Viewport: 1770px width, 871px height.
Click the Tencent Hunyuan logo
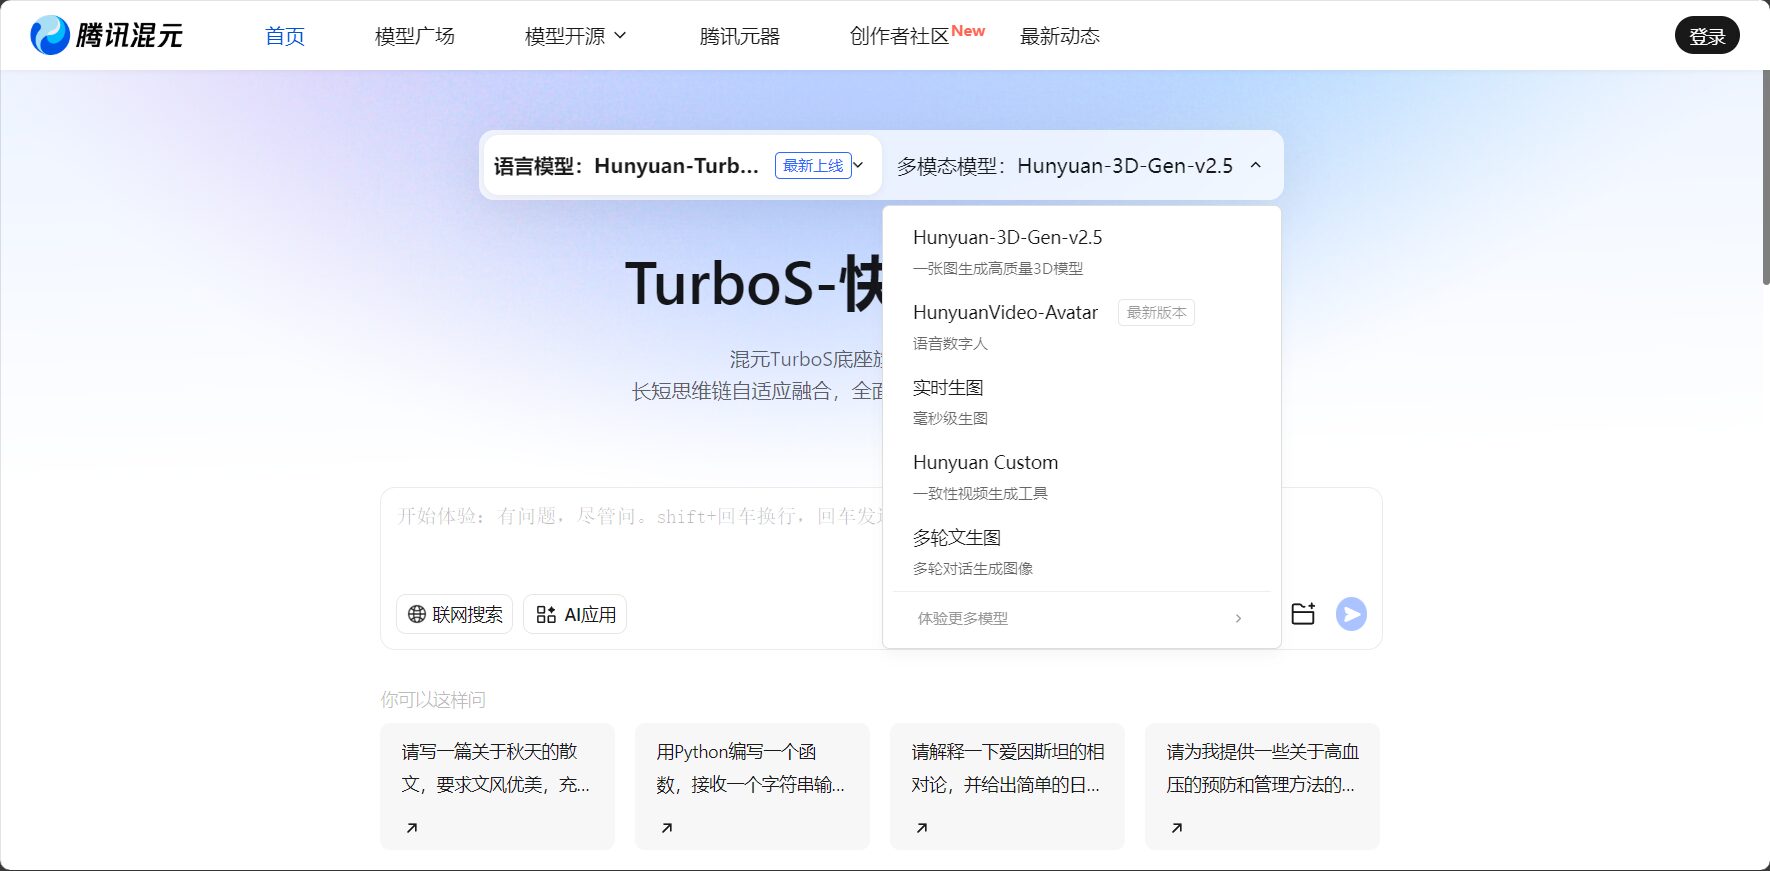106,35
